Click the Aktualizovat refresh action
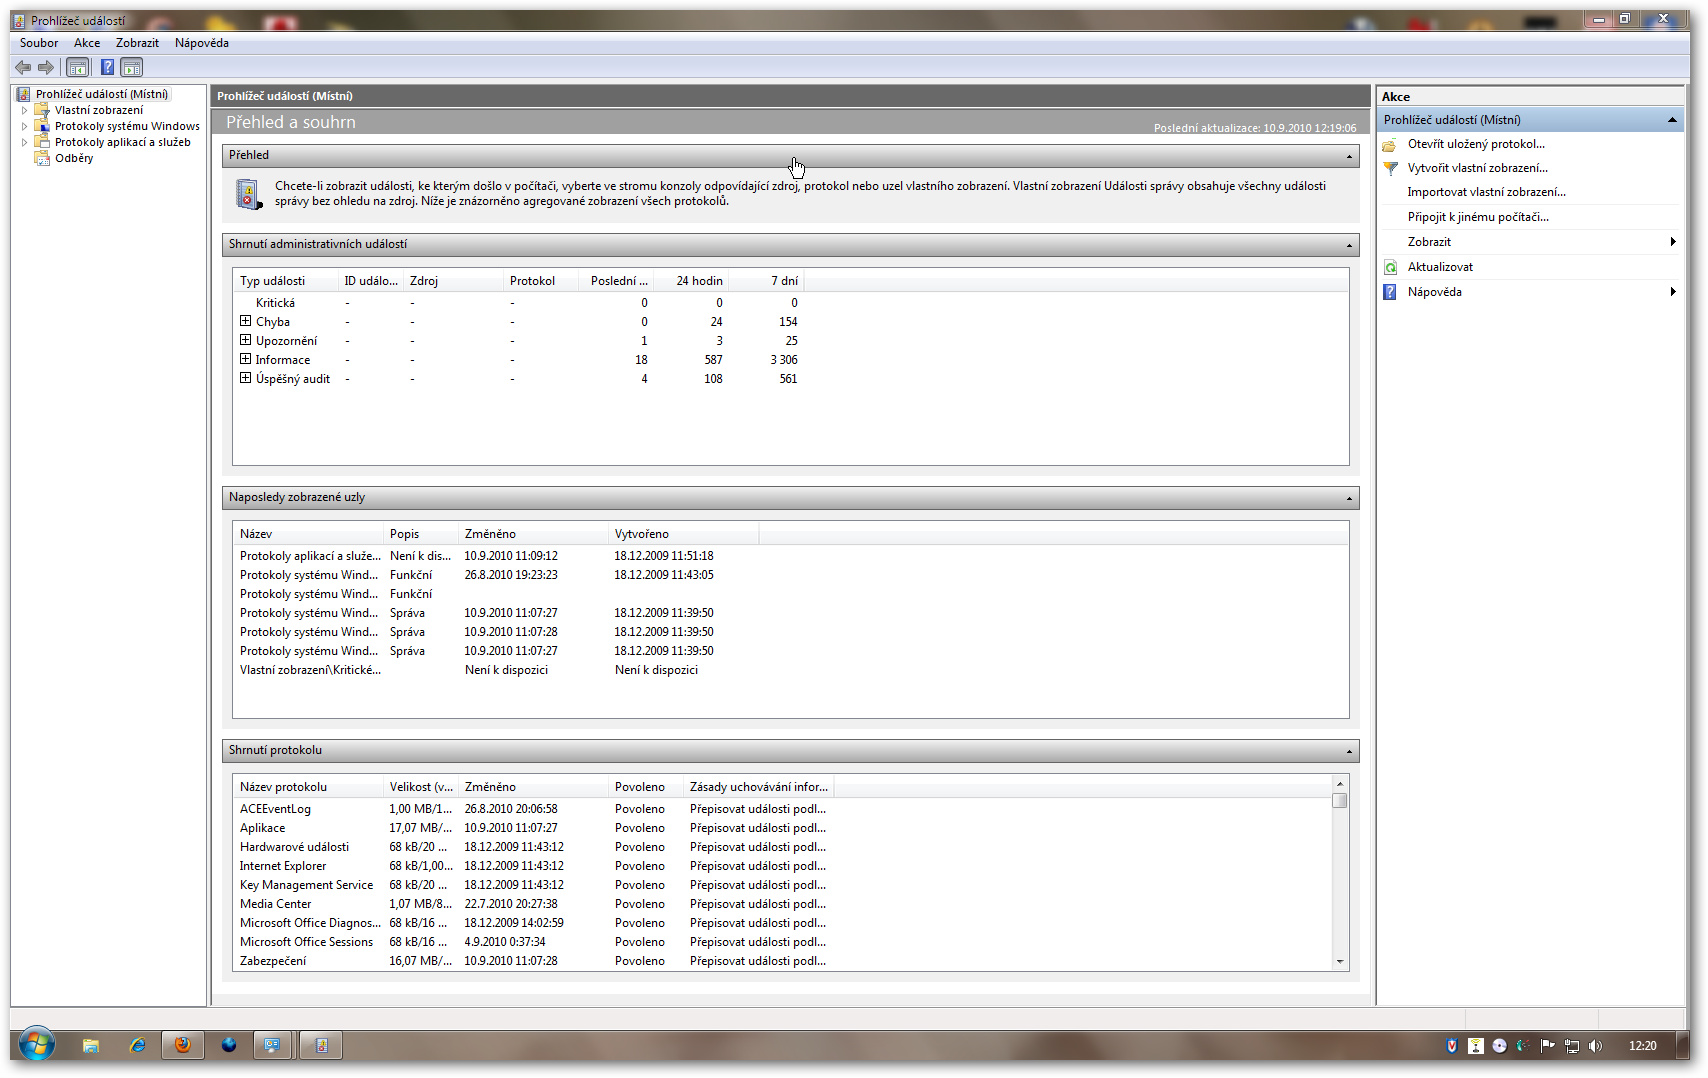 [x=1440, y=267]
